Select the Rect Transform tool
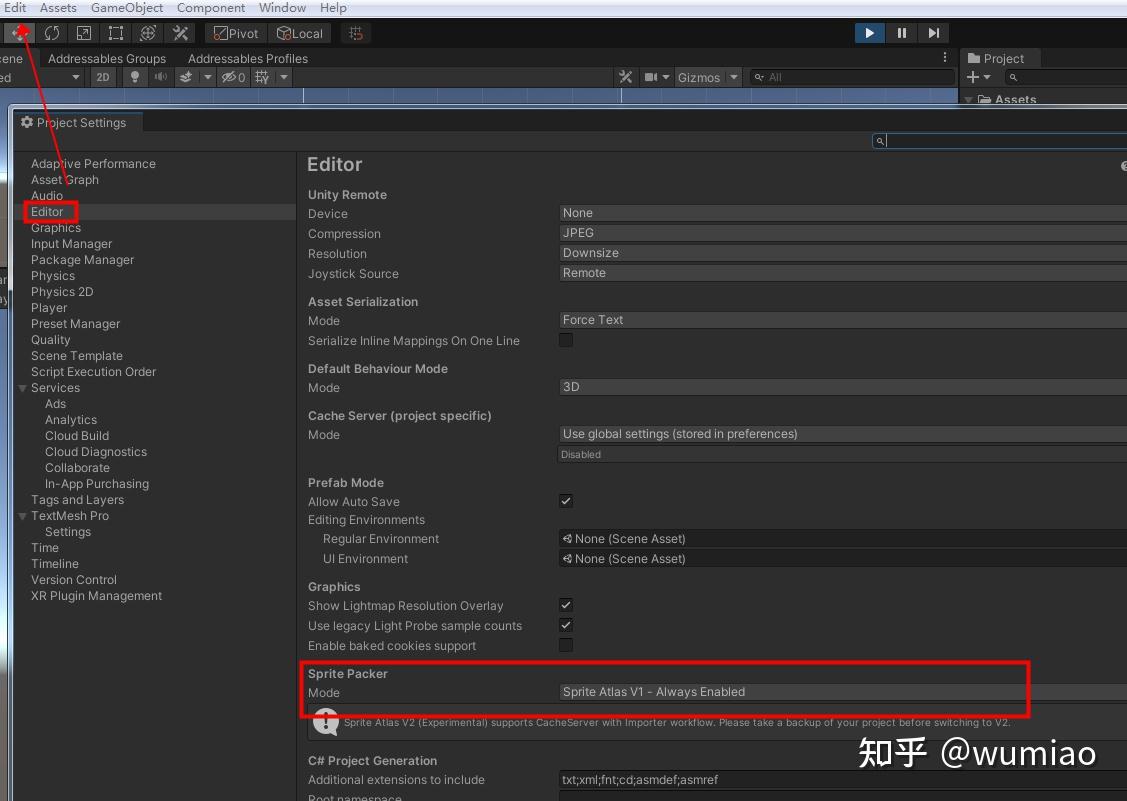The height and width of the screenshot is (801, 1127). click(x=115, y=32)
